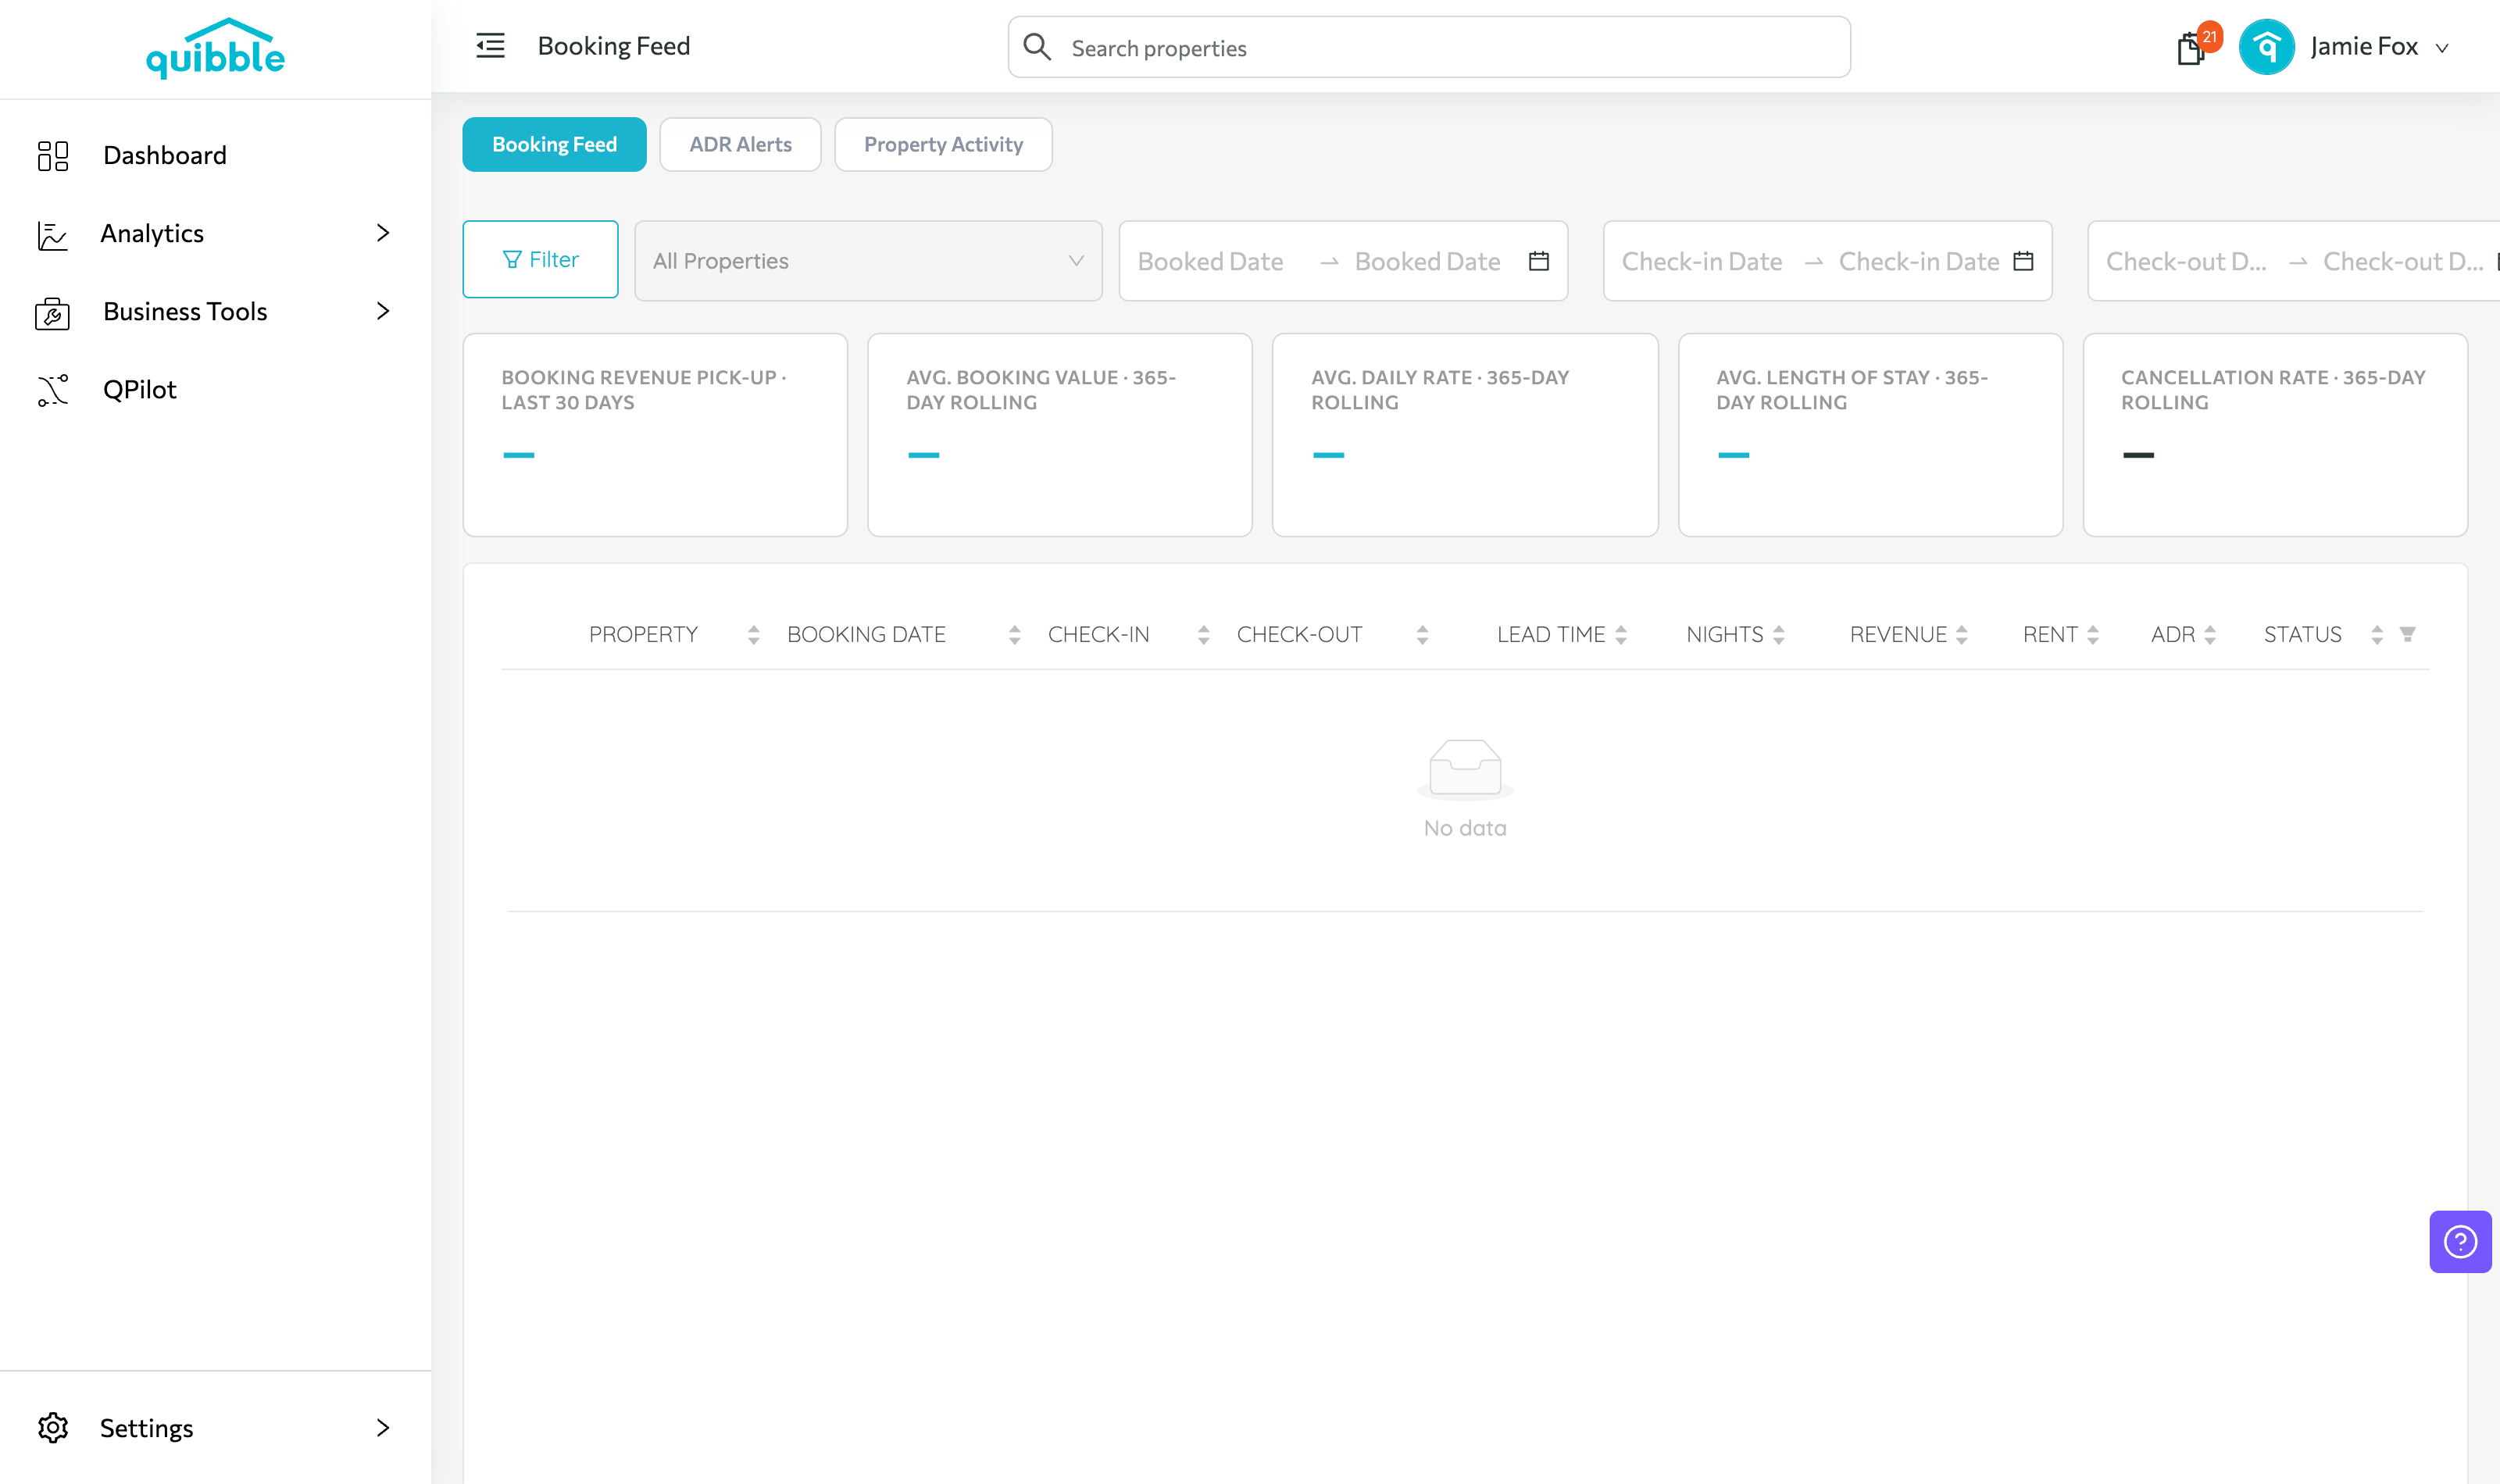Viewport: 2500px width, 1484px height.
Task: Click the REVENUE column header text
Action: [1897, 634]
